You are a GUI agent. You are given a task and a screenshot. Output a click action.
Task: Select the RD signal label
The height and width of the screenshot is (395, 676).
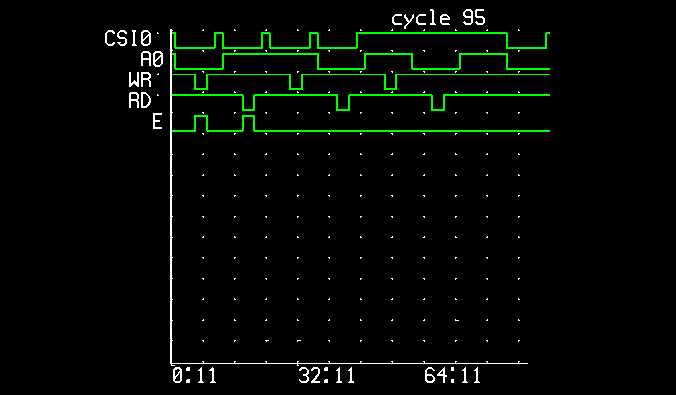click(140, 101)
